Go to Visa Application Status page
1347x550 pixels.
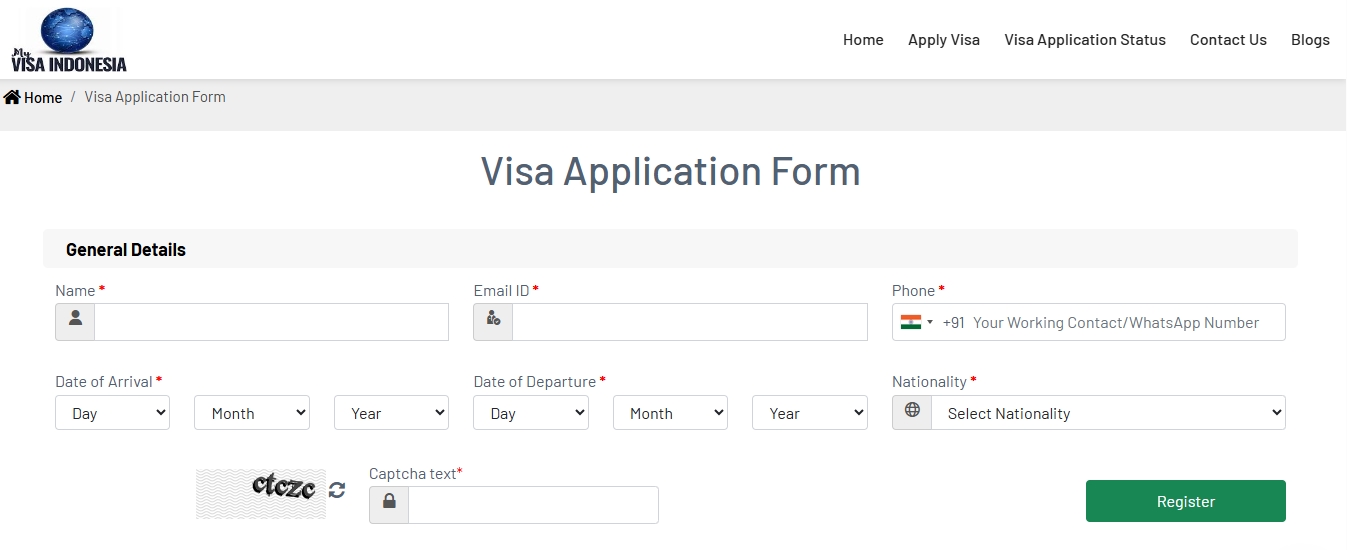pyautogui.click(x=1085, y=40)
